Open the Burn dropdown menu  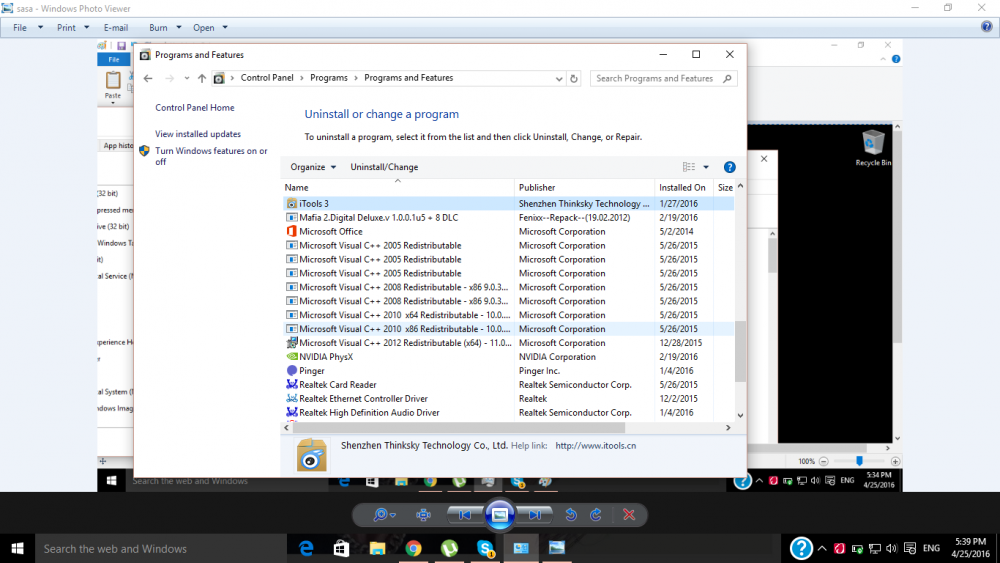165,28
